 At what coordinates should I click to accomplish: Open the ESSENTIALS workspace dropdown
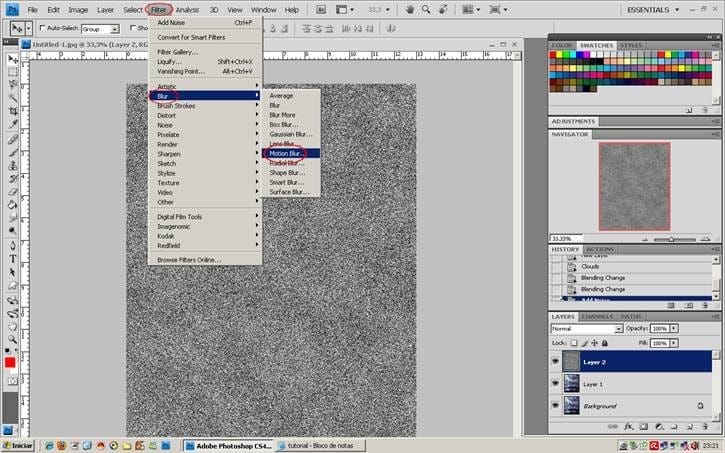[x=653, y=10]
